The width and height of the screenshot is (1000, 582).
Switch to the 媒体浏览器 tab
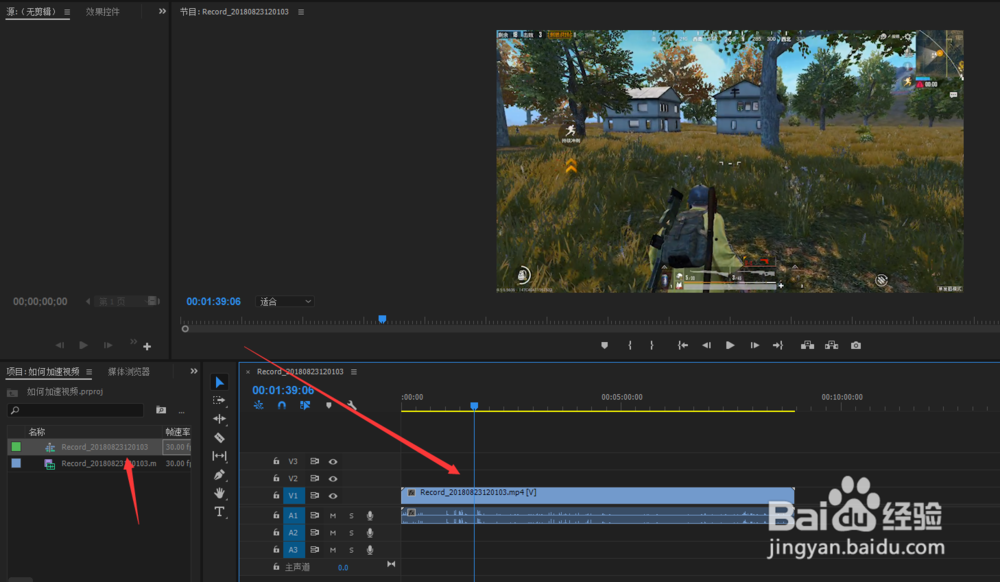point(129,372)
